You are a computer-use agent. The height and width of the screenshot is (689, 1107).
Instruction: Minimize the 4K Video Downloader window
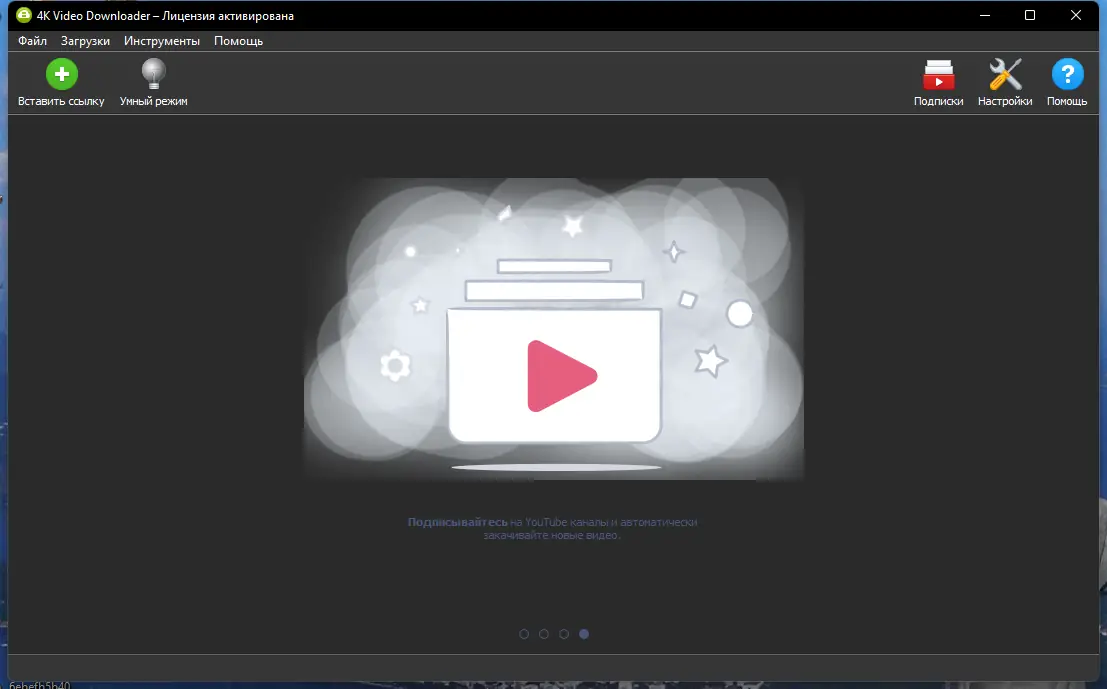(x=985, y=16)
